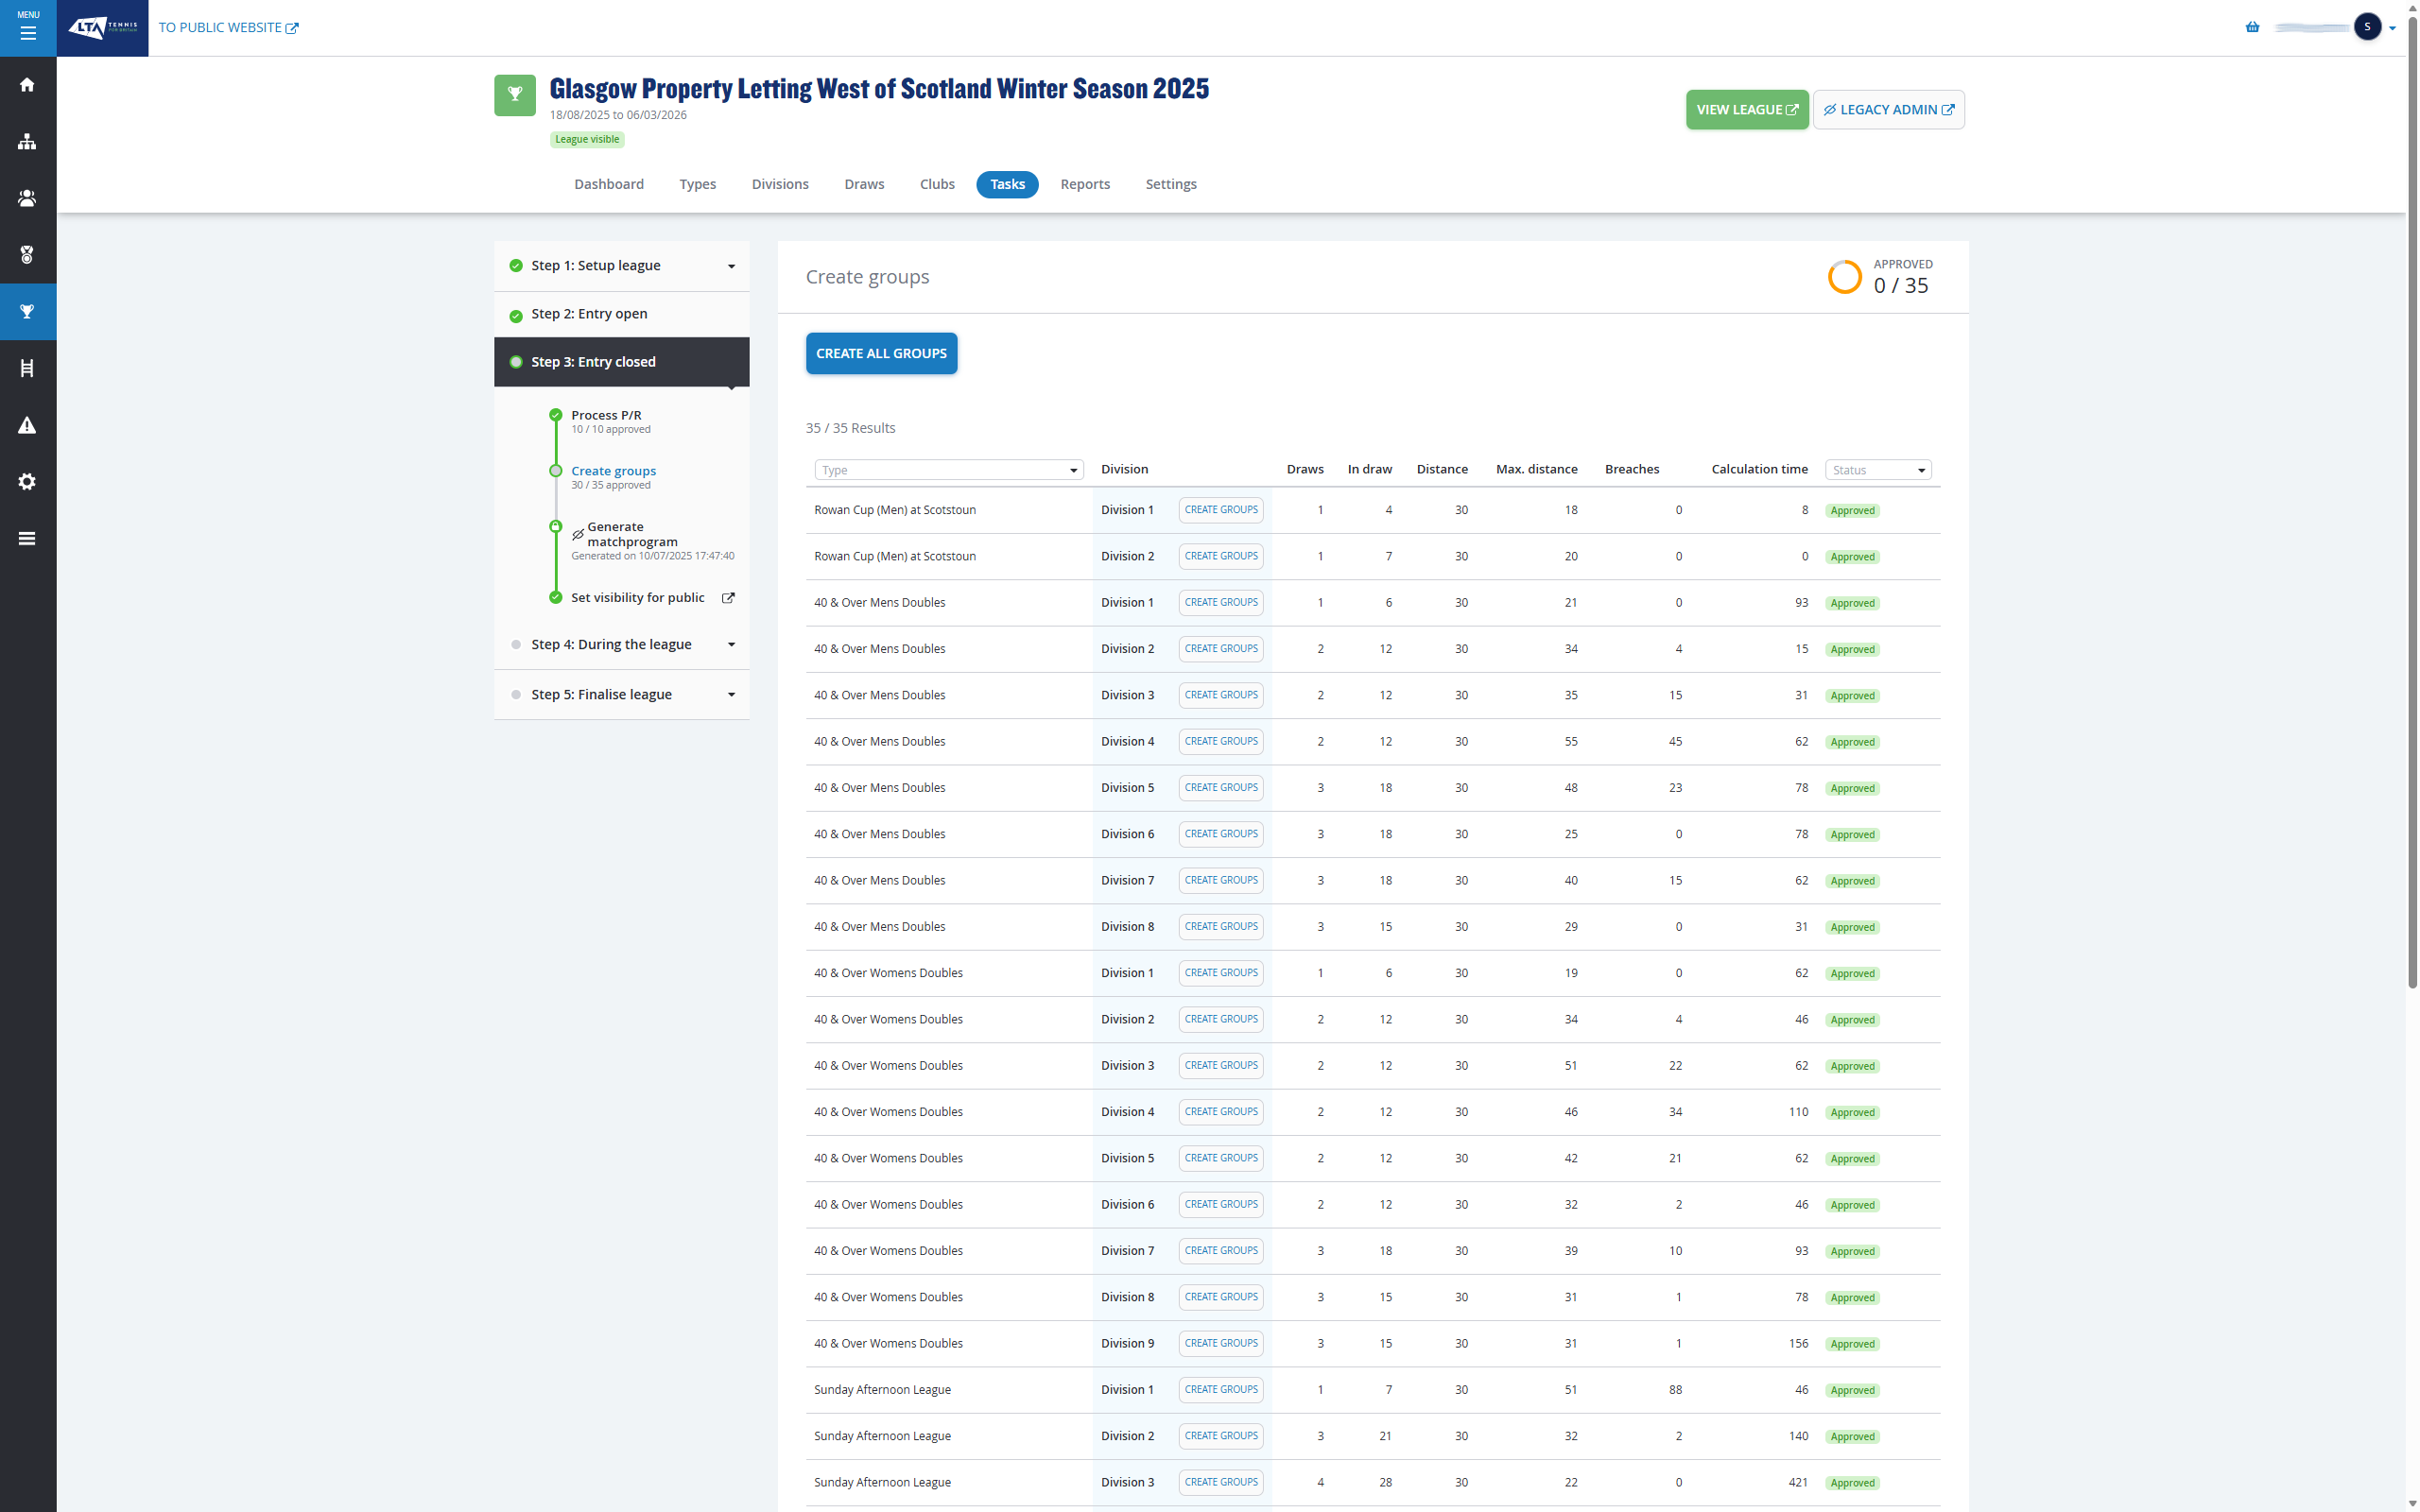Open the Type filter dropdown

click(x=948, y=470)
